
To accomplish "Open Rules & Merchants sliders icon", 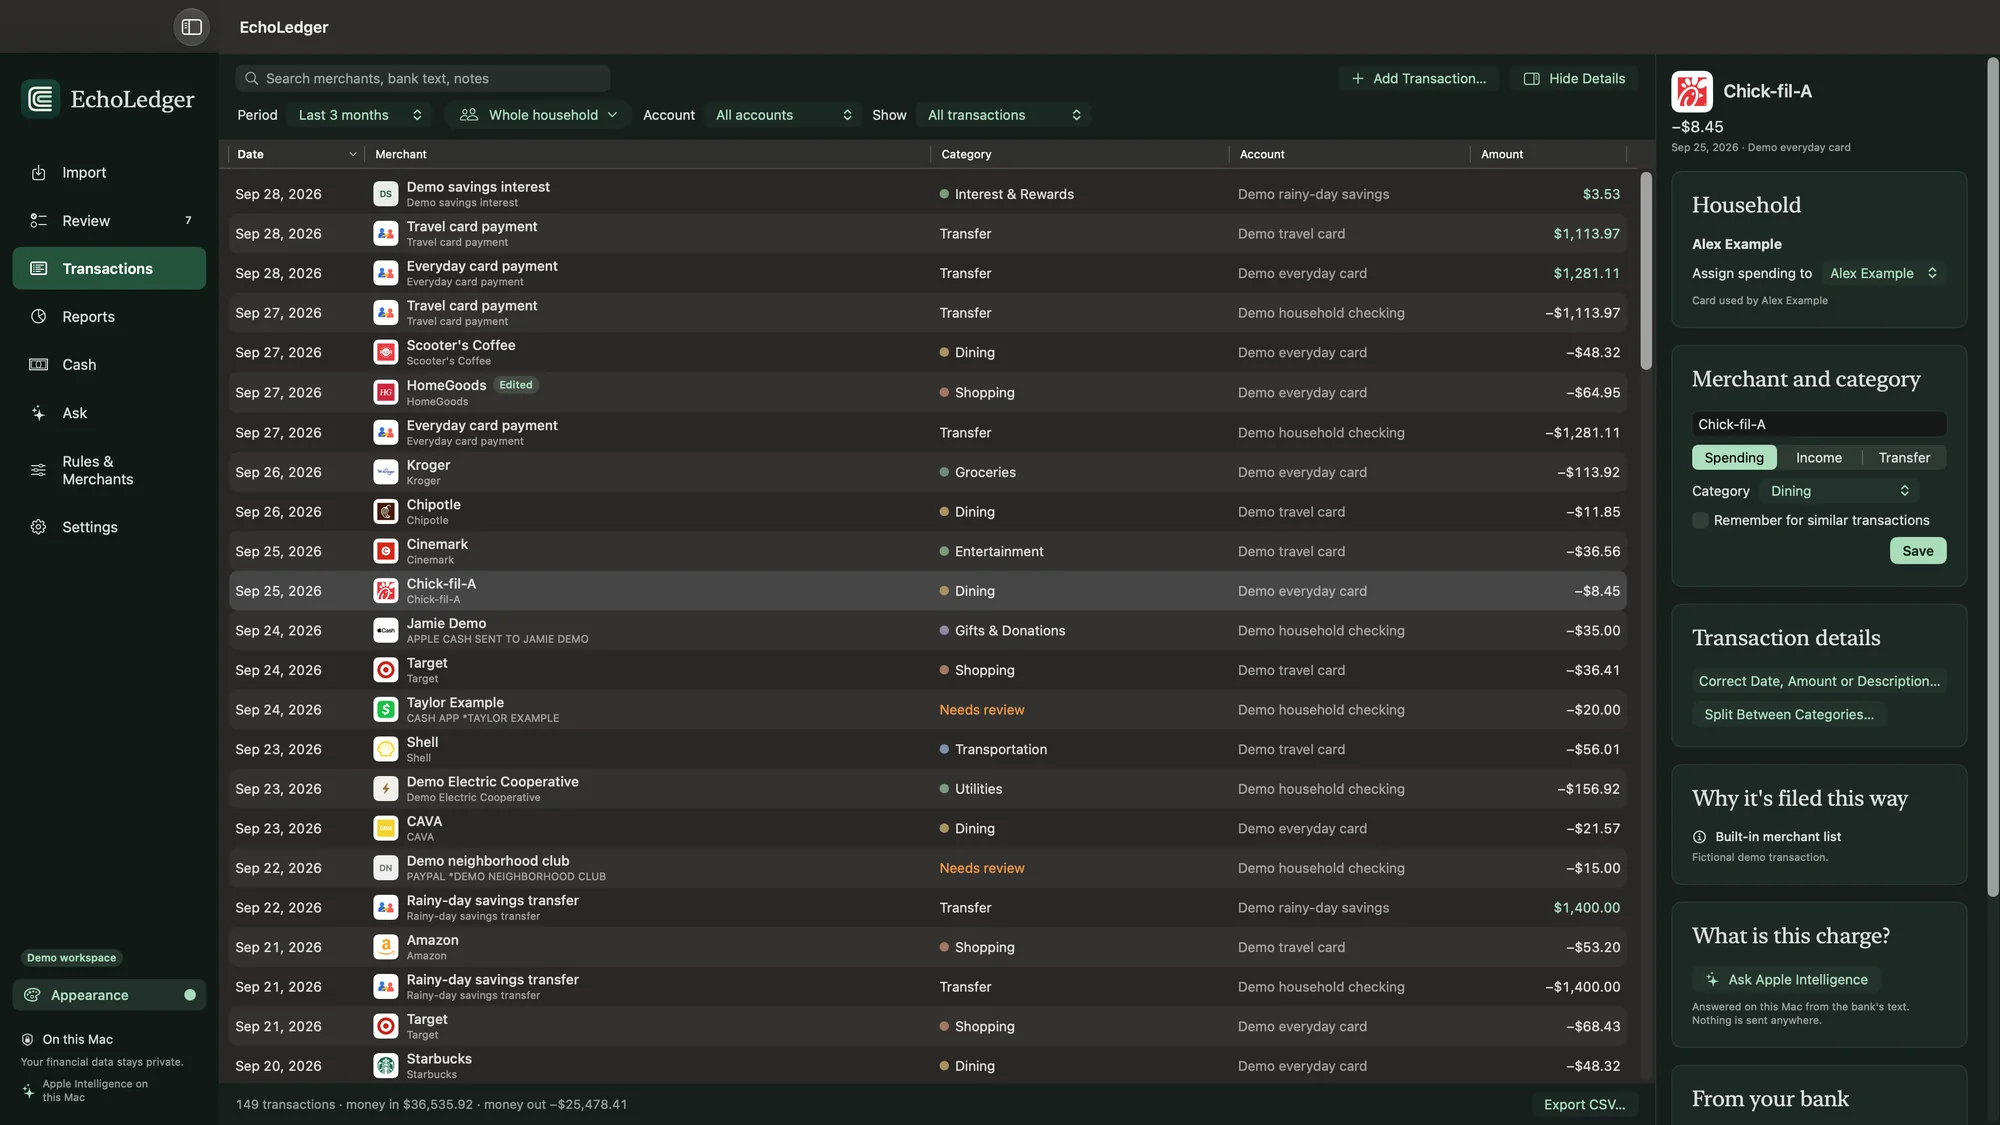I will pyautogui.click(x=38, y=470).
